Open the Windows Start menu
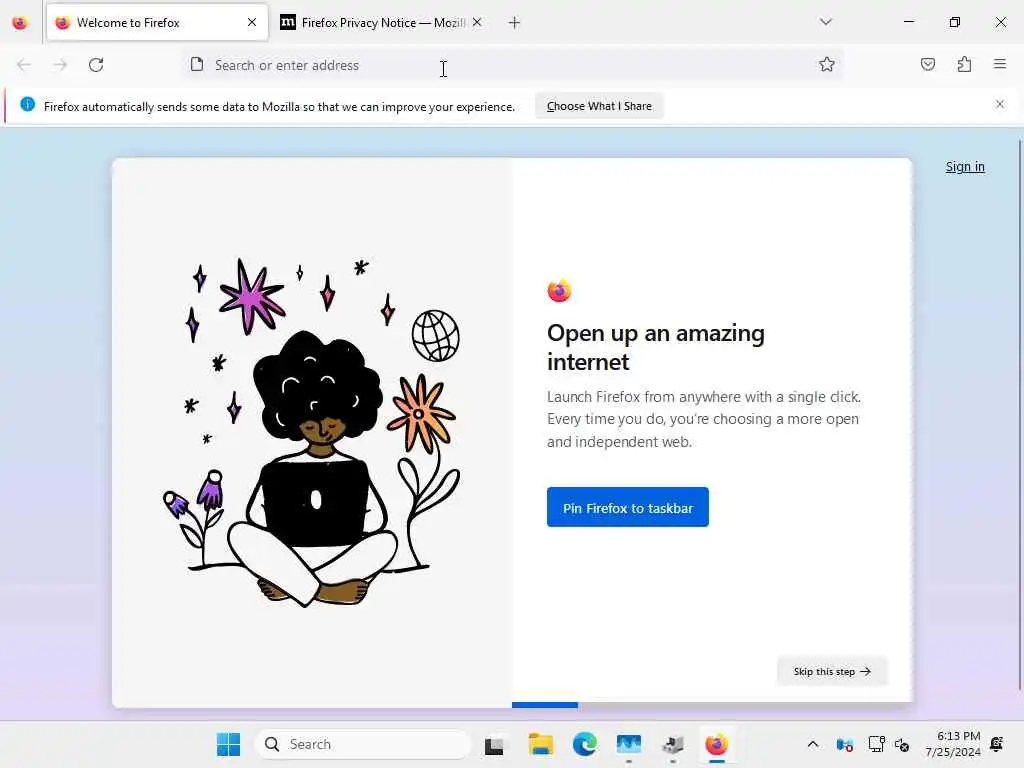 pos(228,744)
